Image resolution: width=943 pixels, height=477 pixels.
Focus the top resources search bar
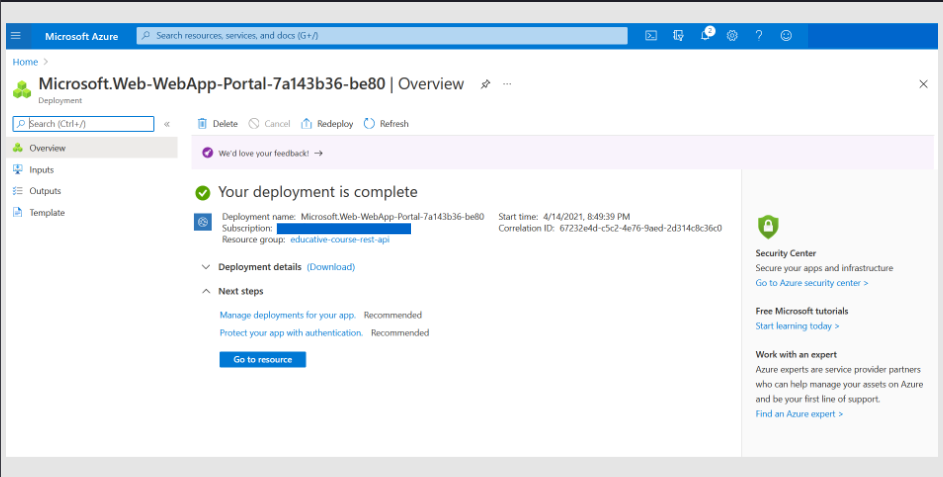[382, 36]
